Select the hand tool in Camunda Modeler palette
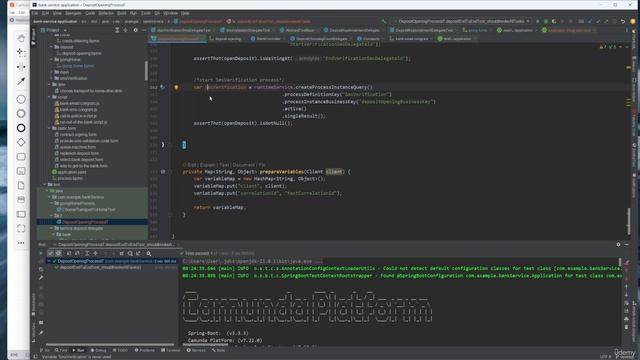 [21, 38]
